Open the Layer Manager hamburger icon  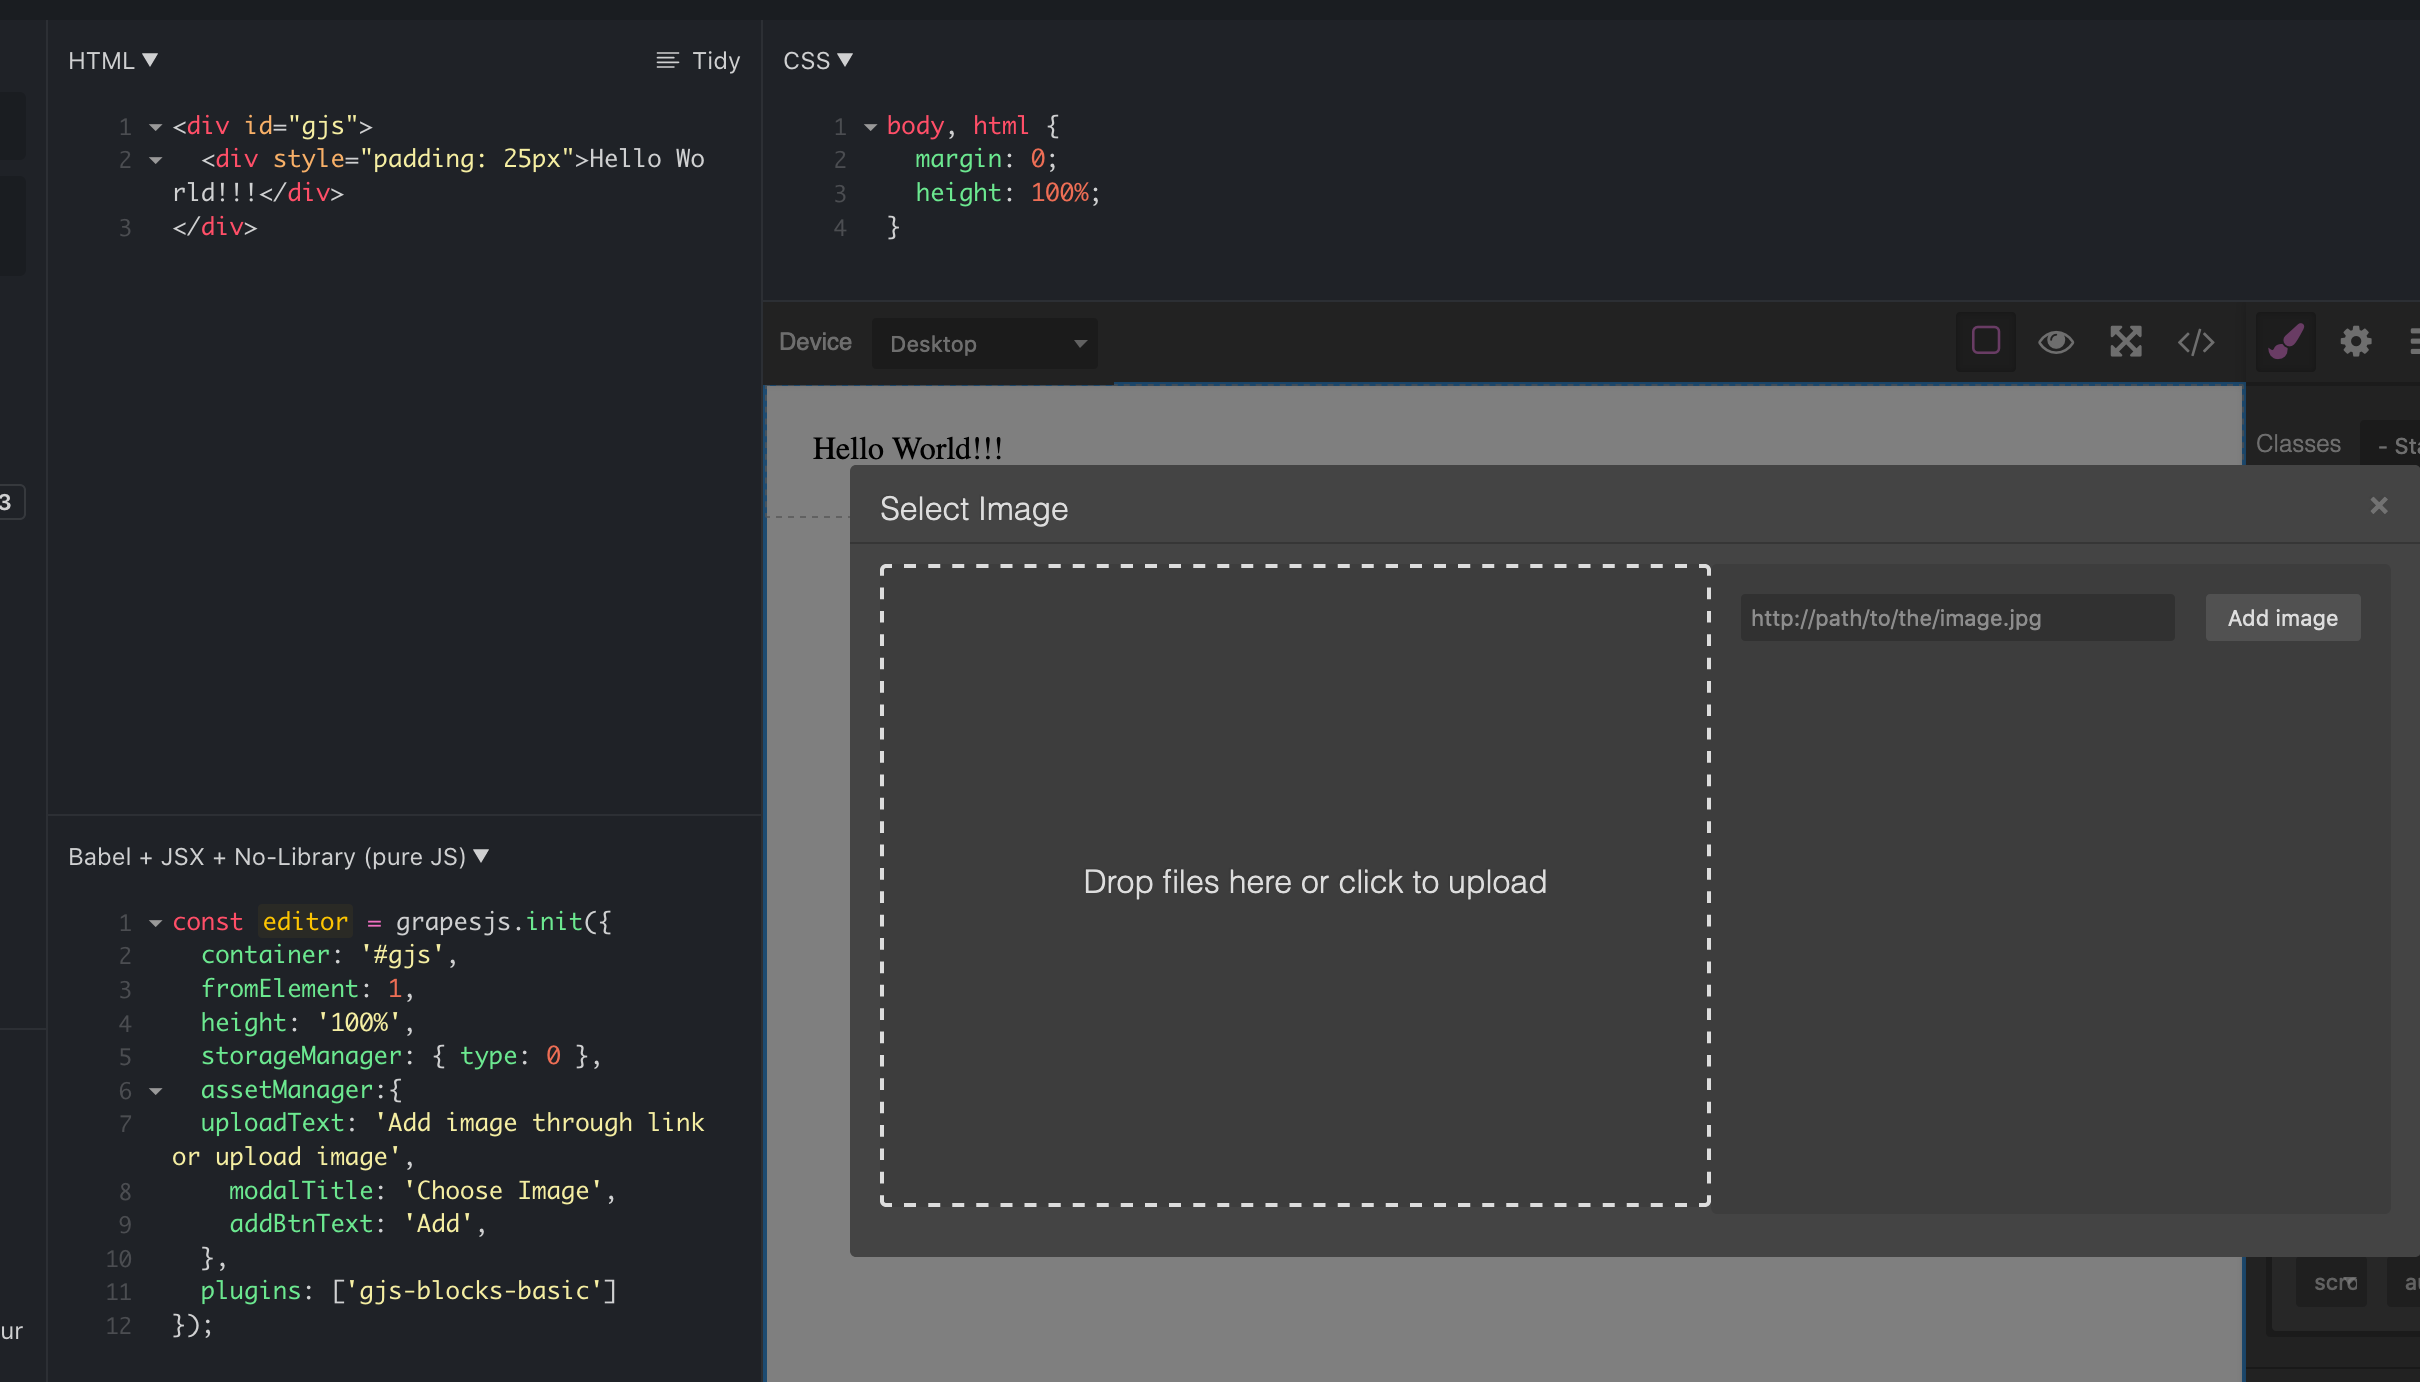click(2414, 342)
